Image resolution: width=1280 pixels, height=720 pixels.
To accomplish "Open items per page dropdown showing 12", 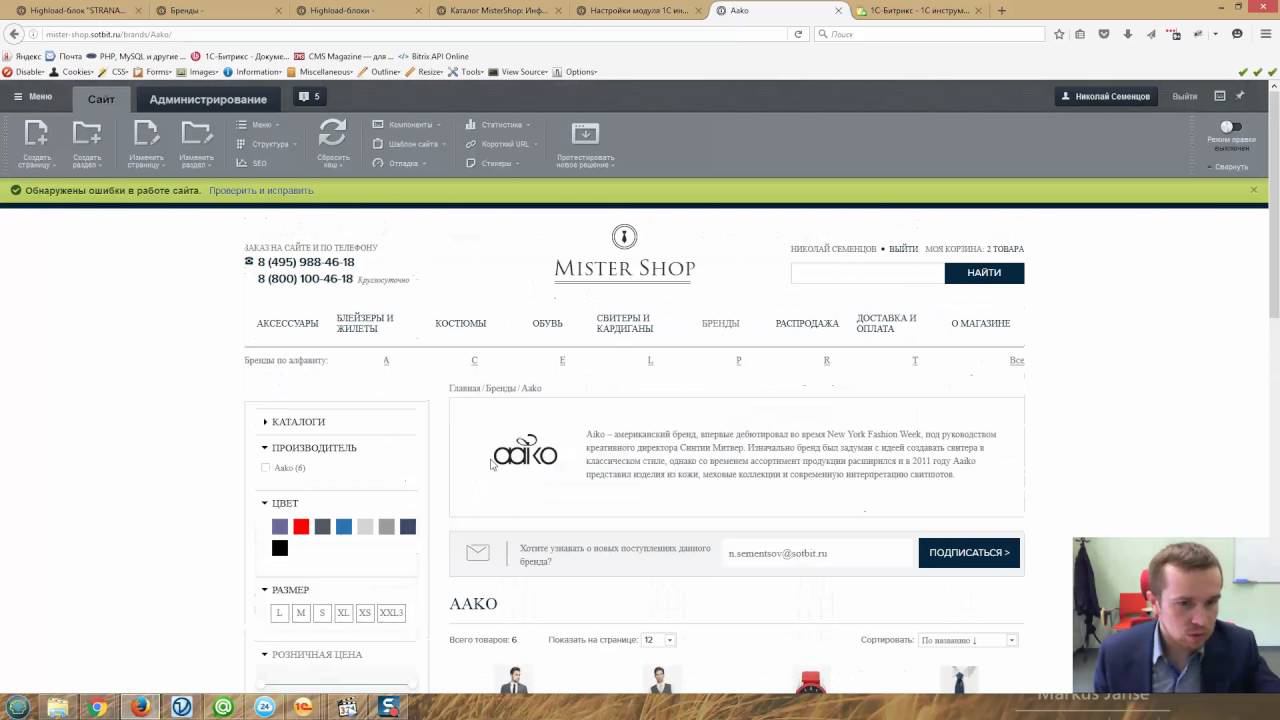I will (658, 640).
